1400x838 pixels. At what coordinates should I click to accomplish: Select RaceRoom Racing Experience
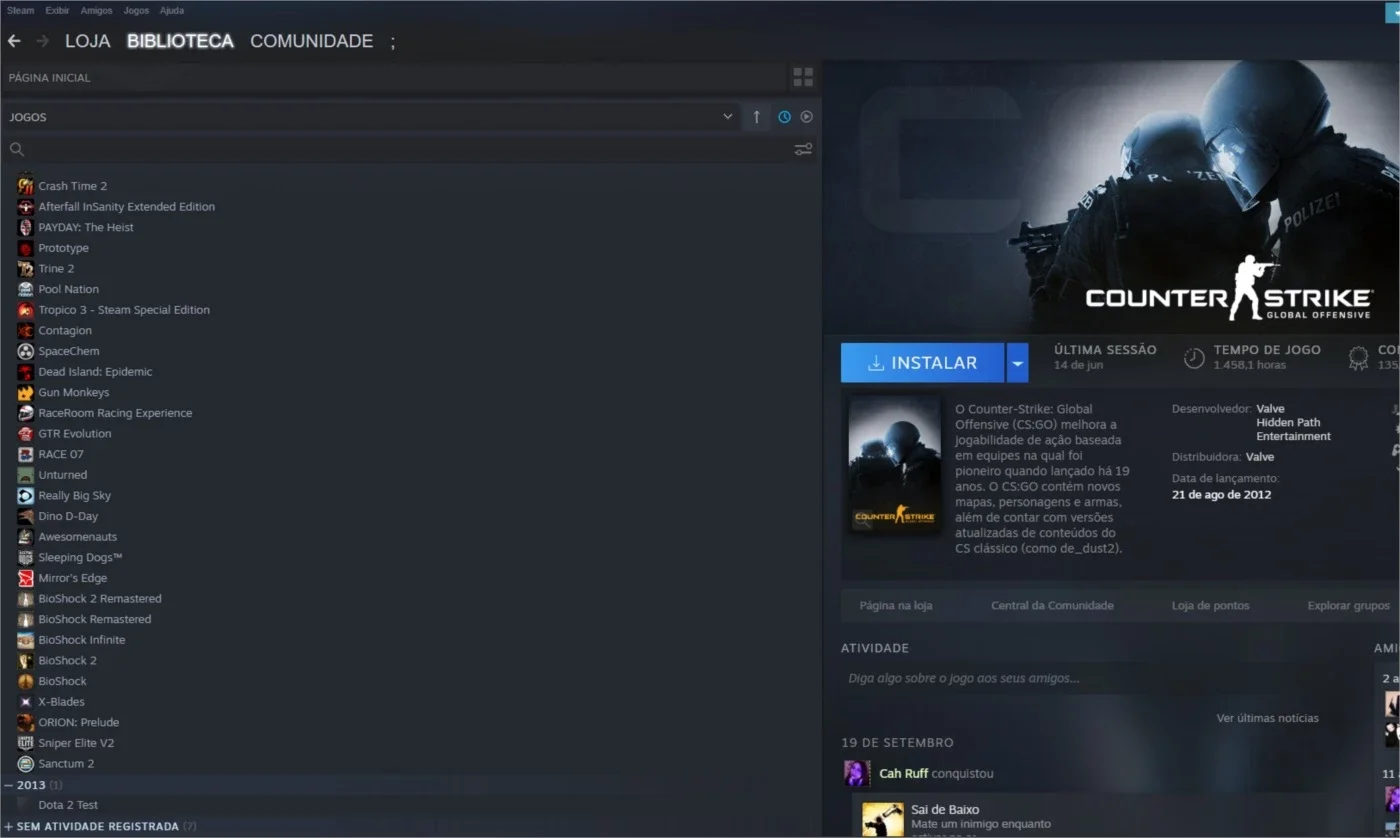[x=115, y=413]
